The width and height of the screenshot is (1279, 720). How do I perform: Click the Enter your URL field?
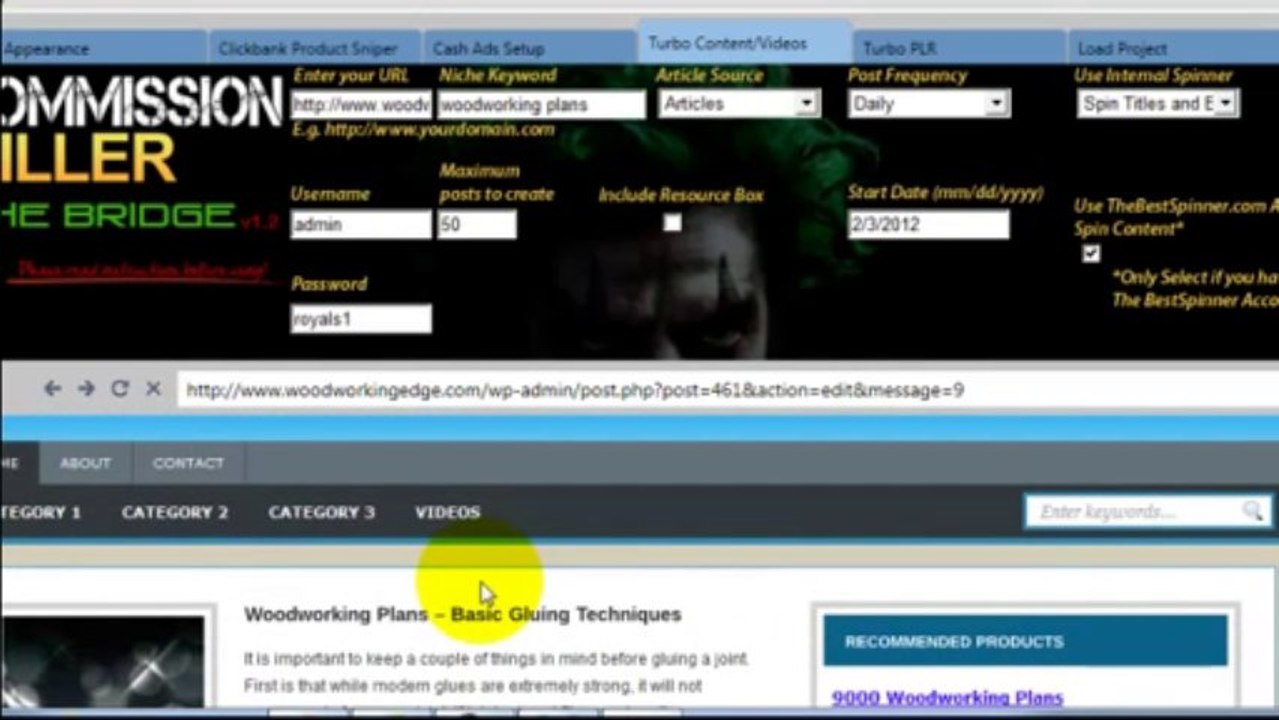361,105
